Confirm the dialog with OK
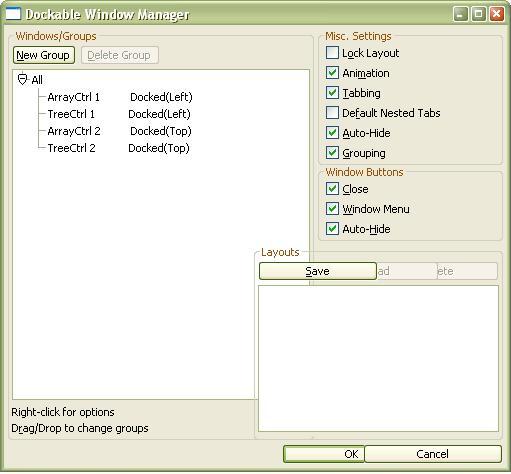The width and height of the screenshot is (511, 474). 324,454
